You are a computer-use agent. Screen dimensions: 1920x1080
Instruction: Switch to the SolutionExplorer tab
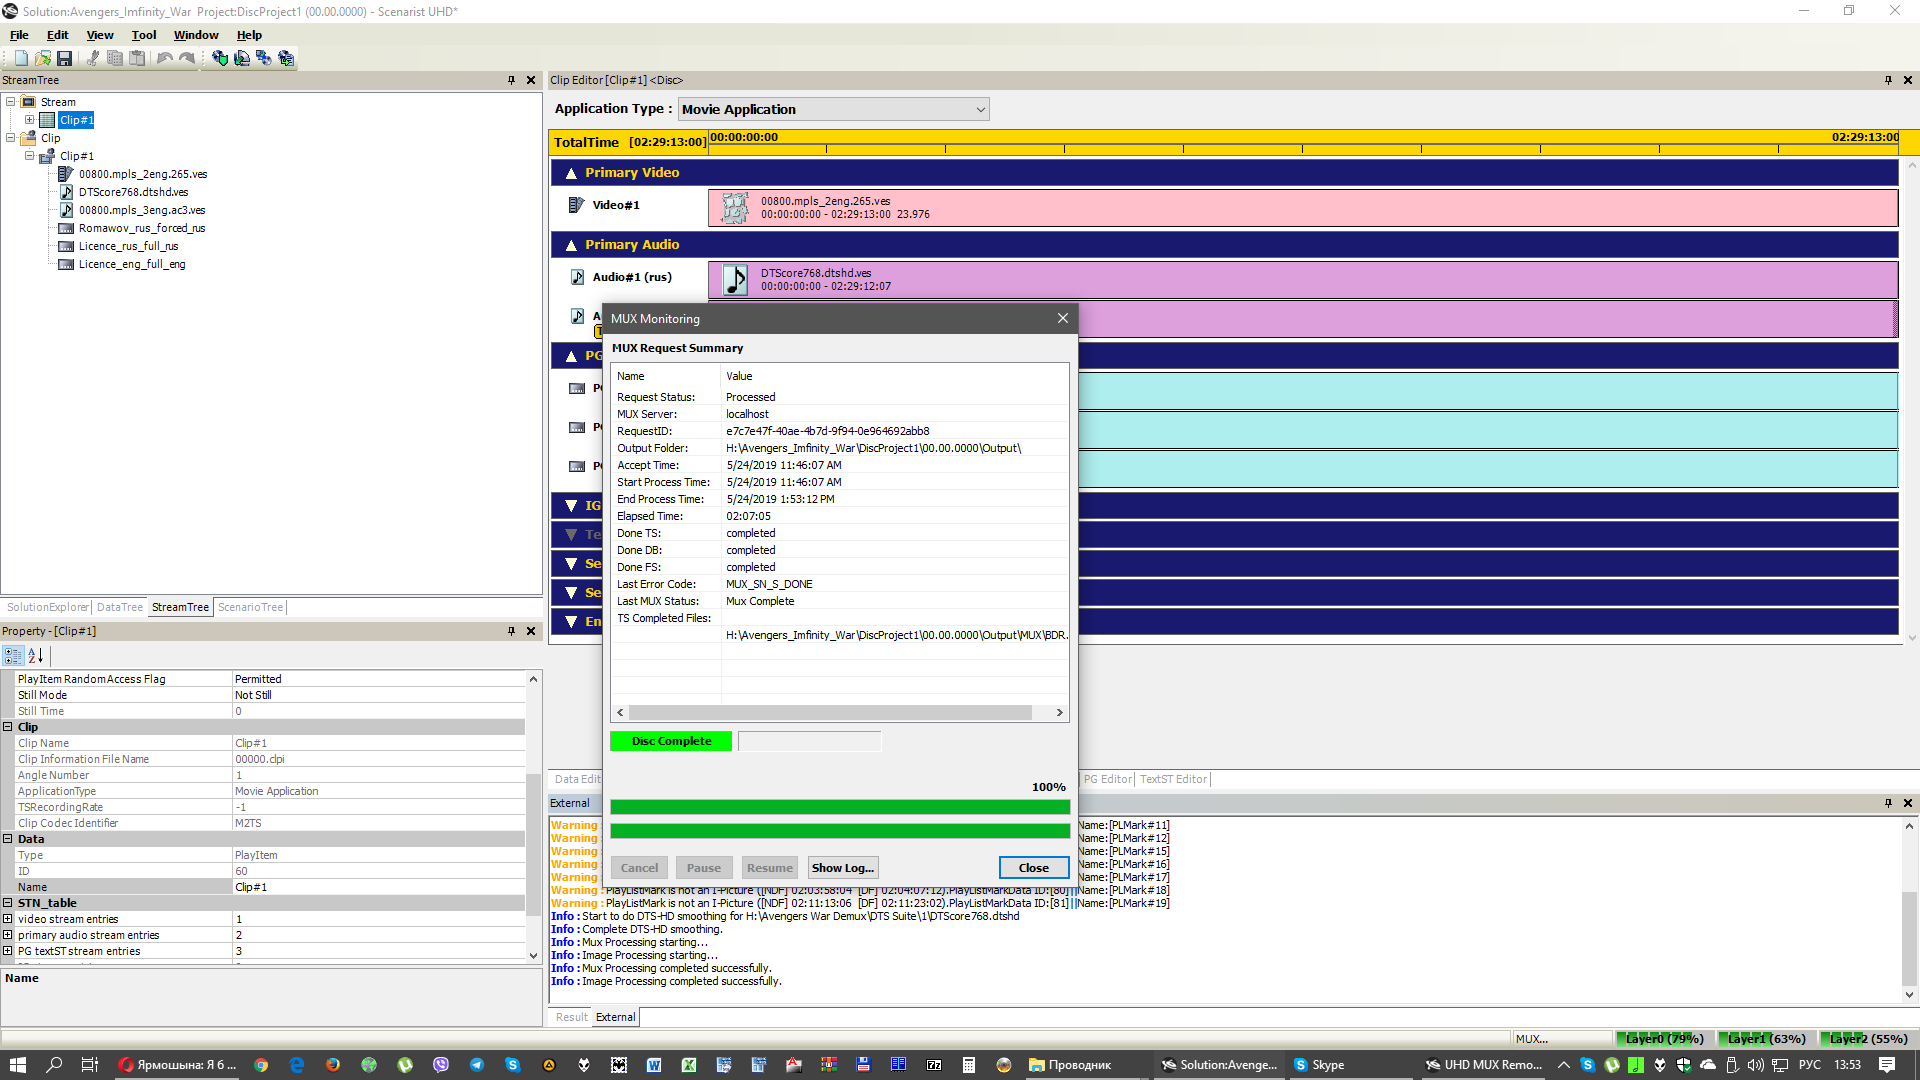47,607
